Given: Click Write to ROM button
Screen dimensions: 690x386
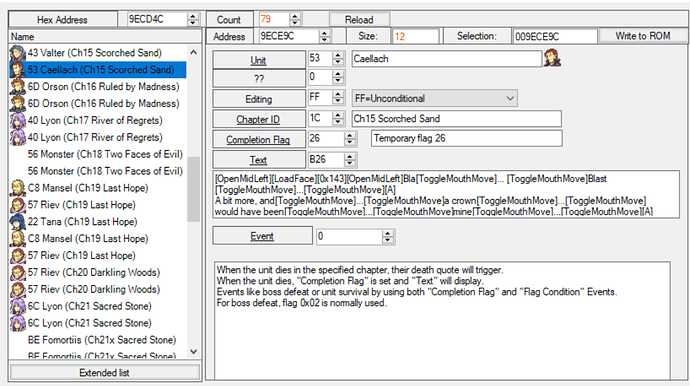Looking at the screenshot, I should [642, 36].
